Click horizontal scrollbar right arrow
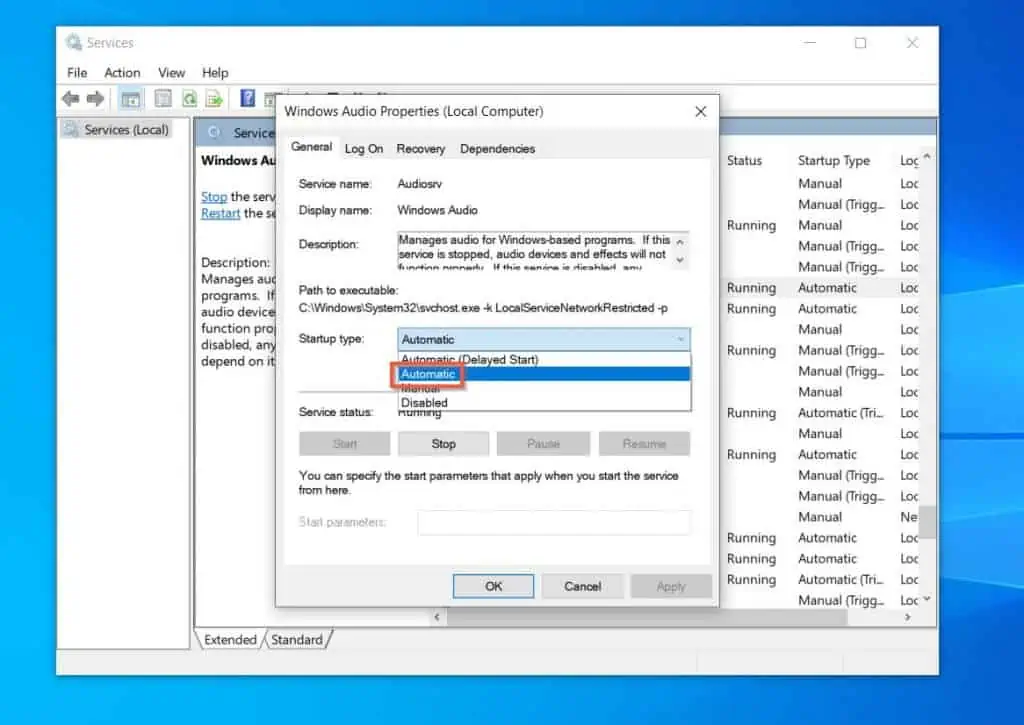The image size is (1024, 725). click(908, 617)
